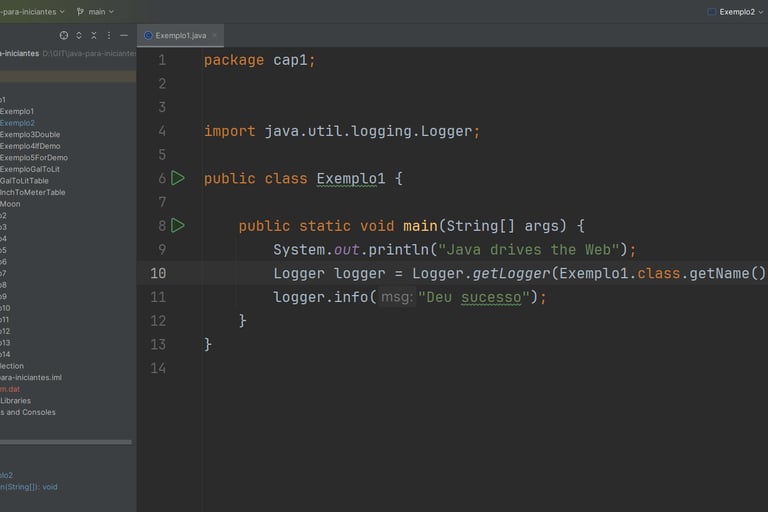768x512 pixels.
Task: Click the italic out field on line 9
Action: pos(346,249)
